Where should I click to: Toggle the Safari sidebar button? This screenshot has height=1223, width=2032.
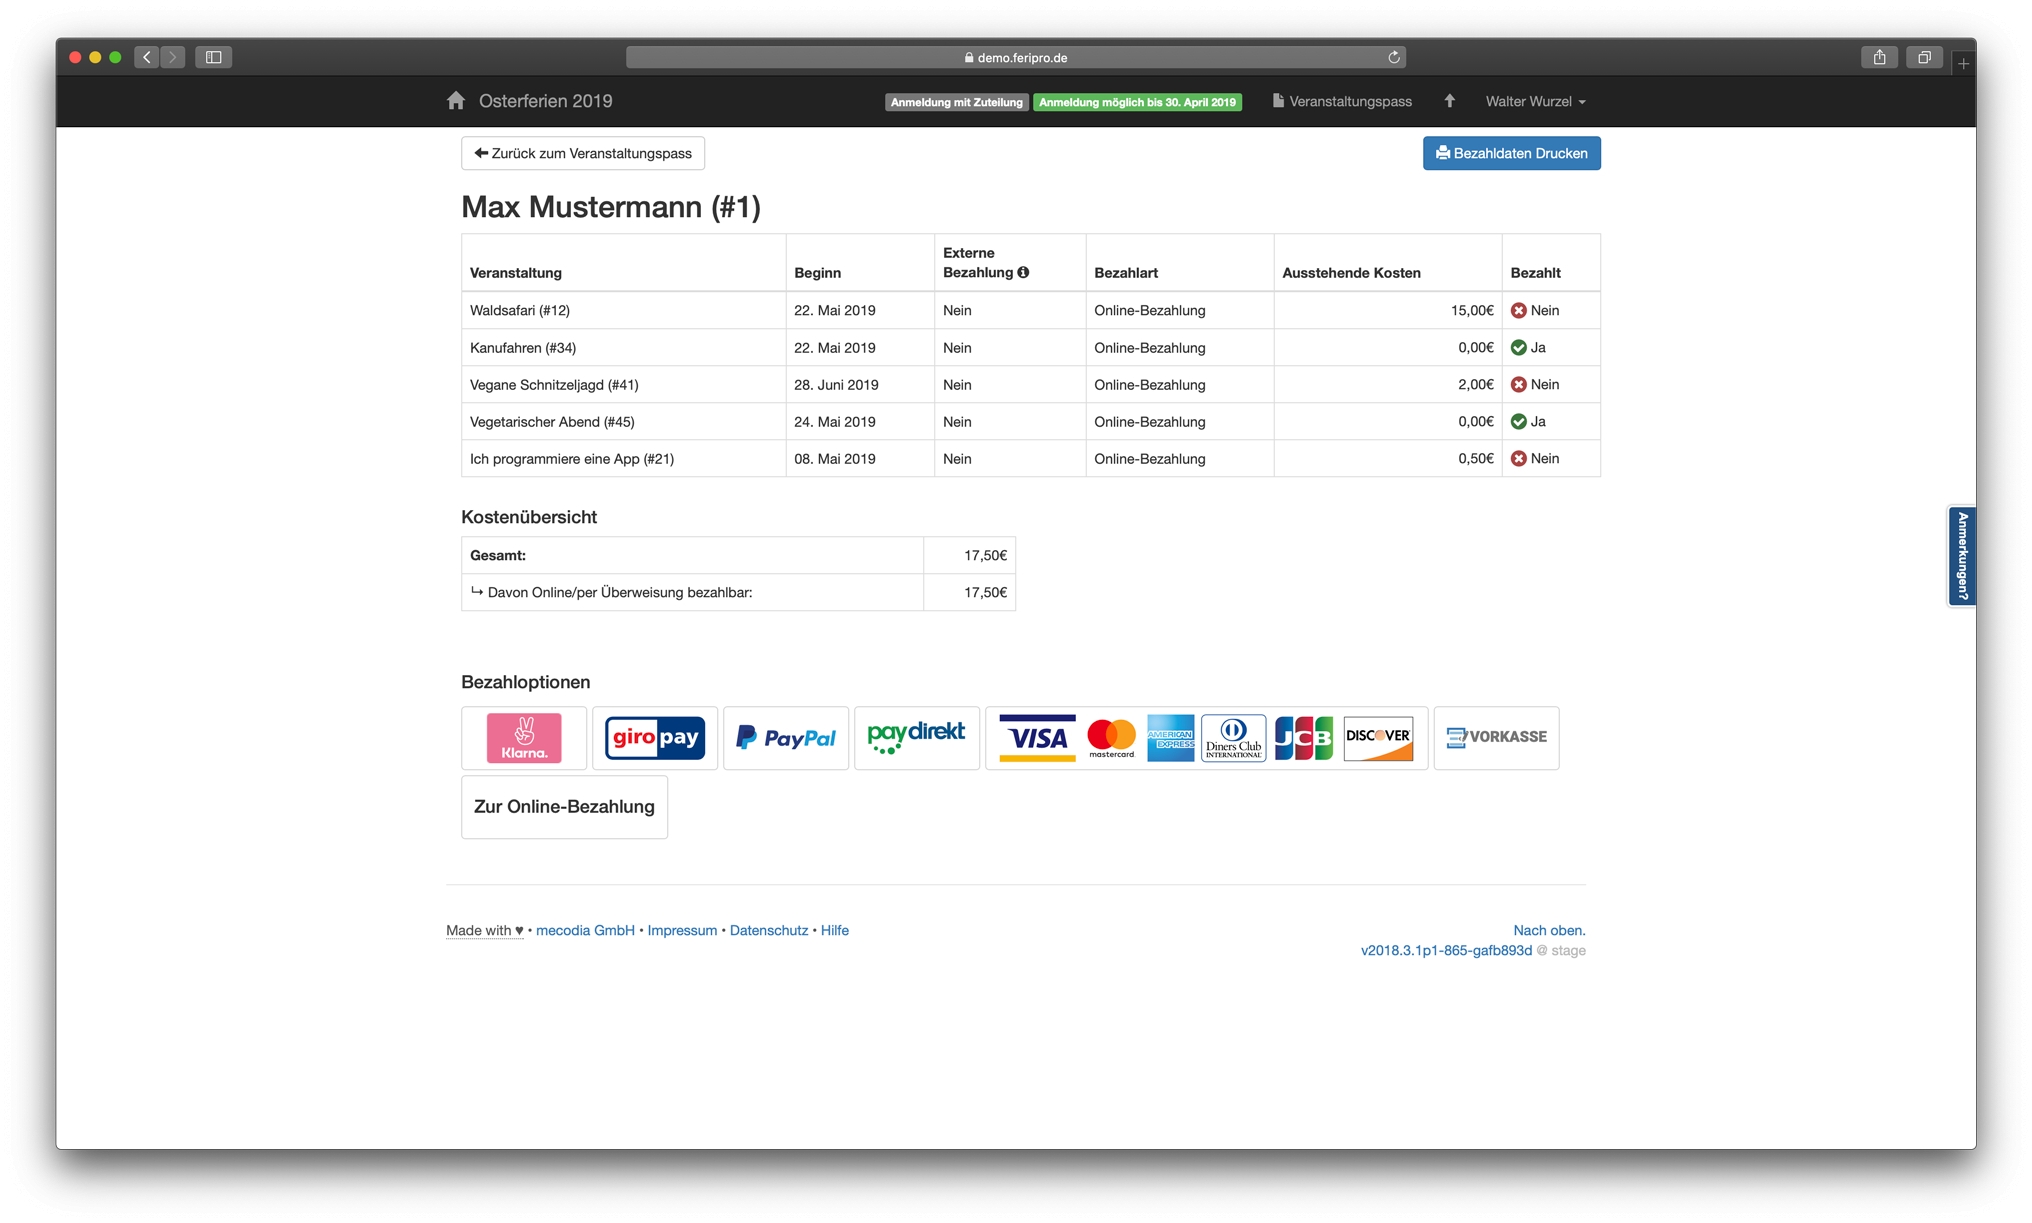tap(213, 58)
